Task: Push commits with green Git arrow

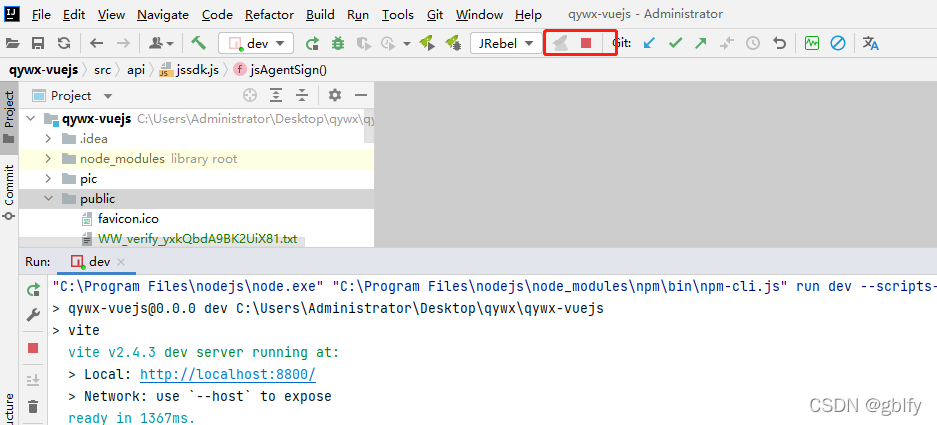Action: pyautogui.click(x=700, y=43)
